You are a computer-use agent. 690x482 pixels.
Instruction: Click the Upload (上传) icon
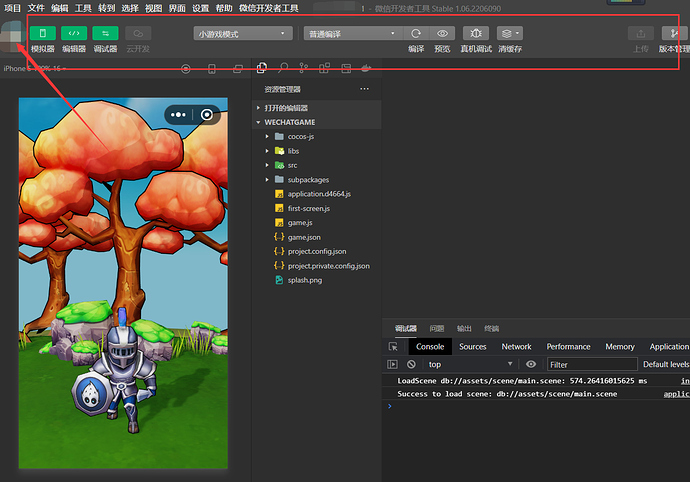pos(641,33)
